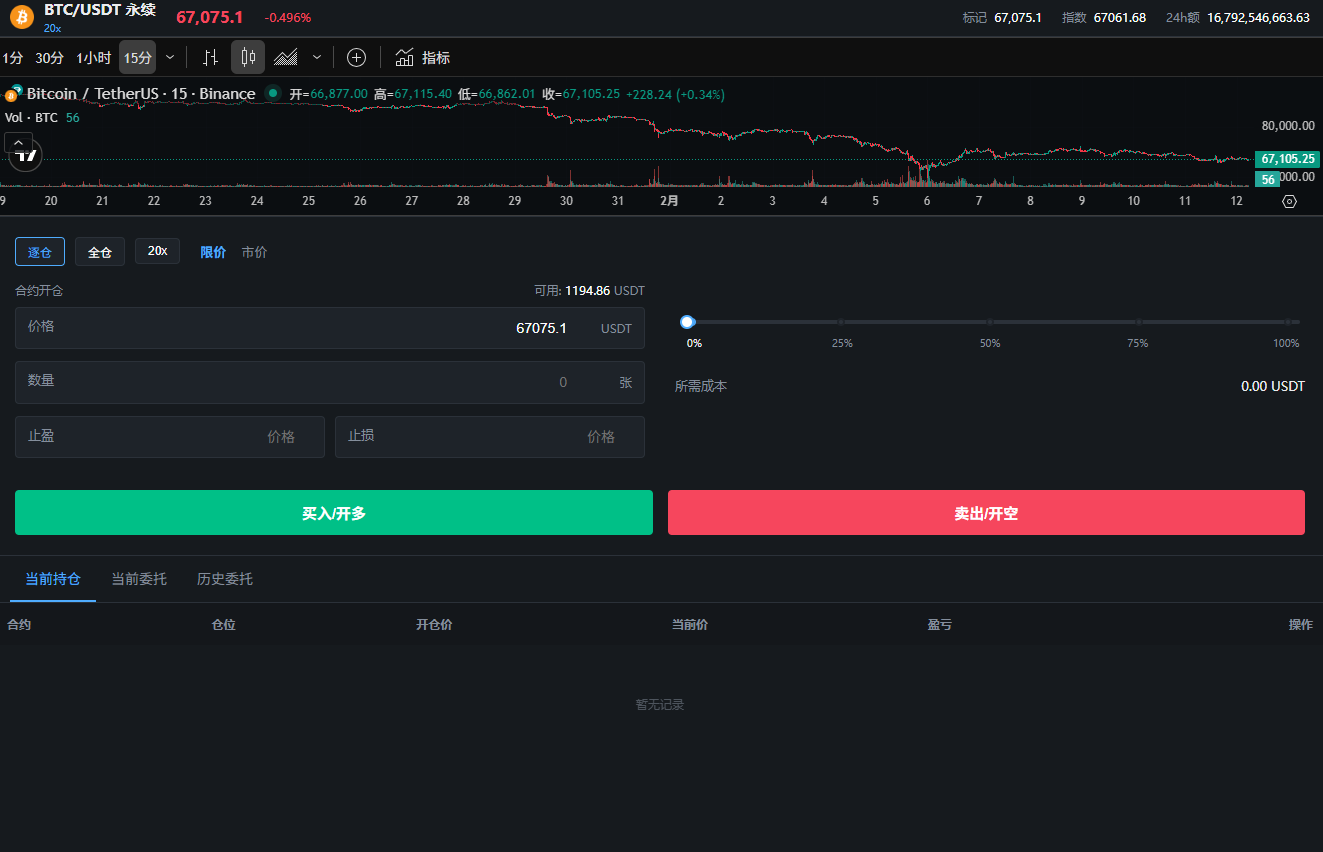This screenshot has height=852, width=1323.
Task: Select the bars chart style icon
Action: point(210,58)
